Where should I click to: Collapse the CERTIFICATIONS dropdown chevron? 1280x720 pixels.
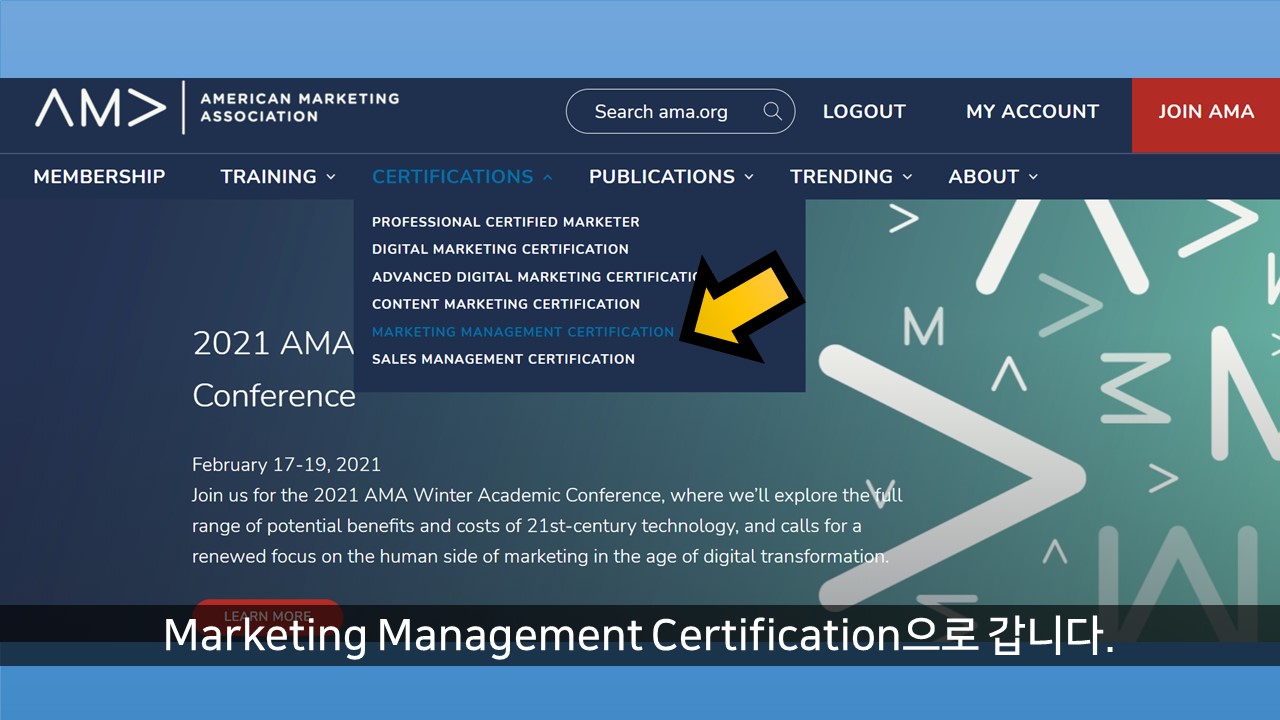coord(547,177)
